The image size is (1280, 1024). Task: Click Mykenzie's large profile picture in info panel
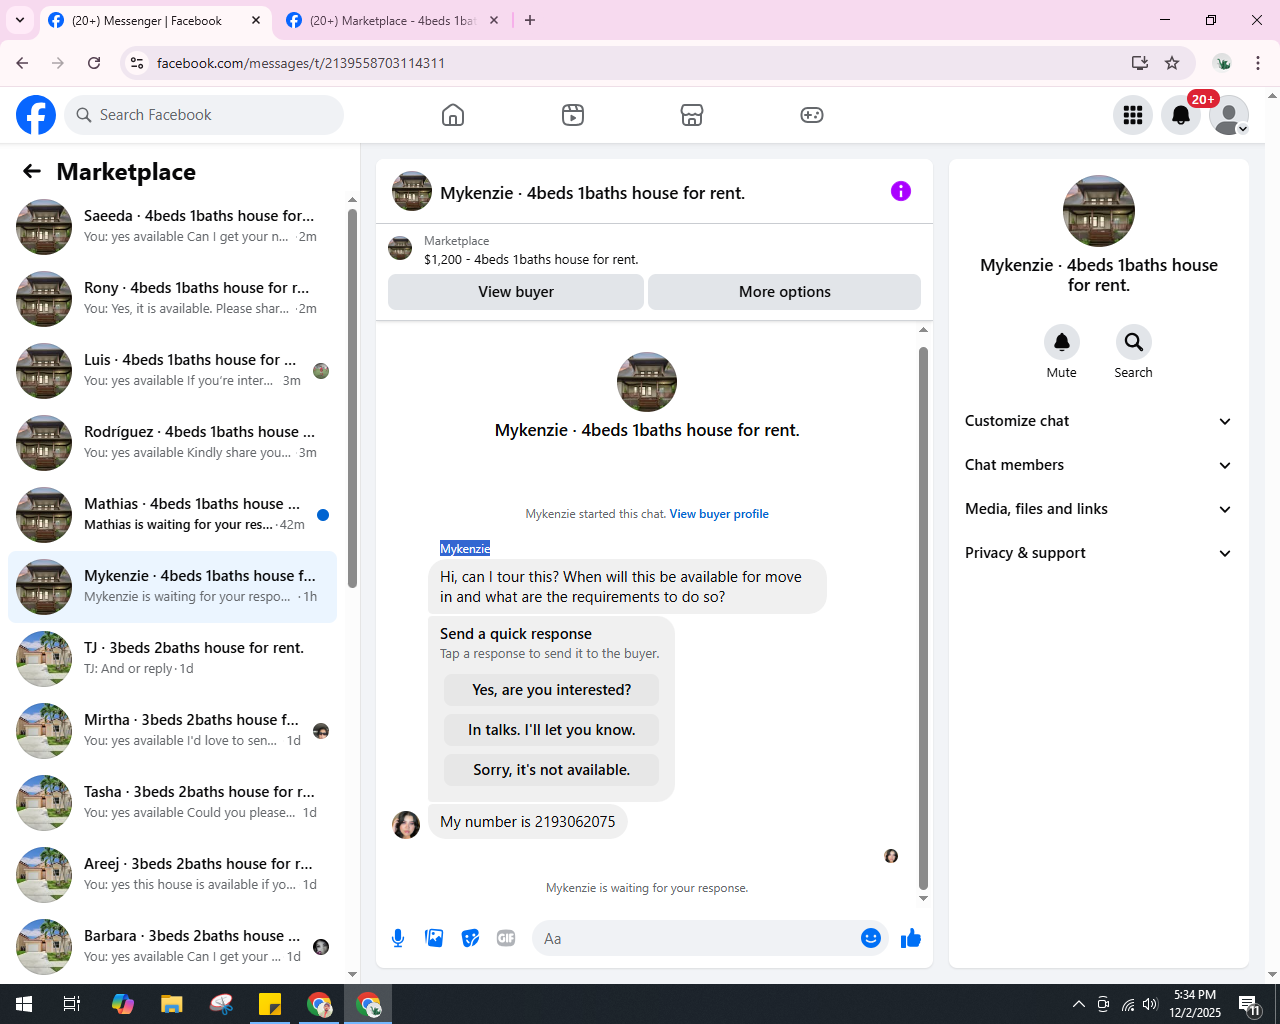tap(1098, 211)
